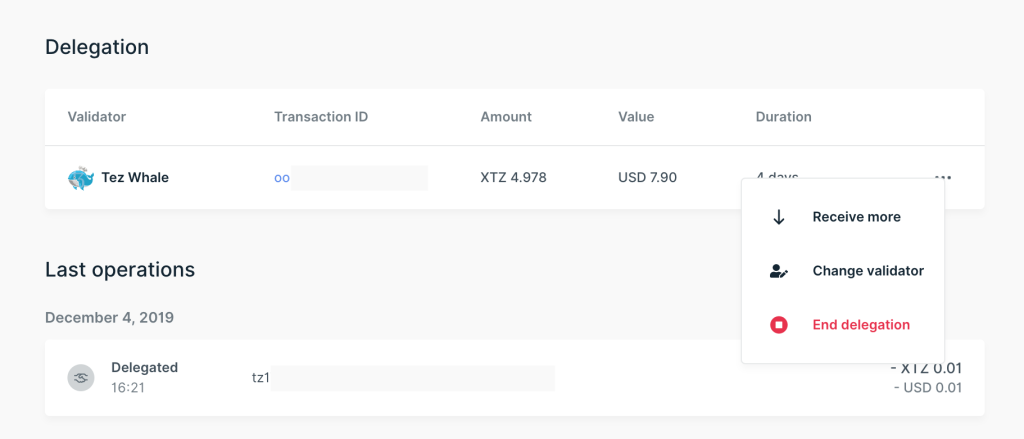Screen dimensions: 1024x439
Task: Click the Duration column header
Action: 783,117
